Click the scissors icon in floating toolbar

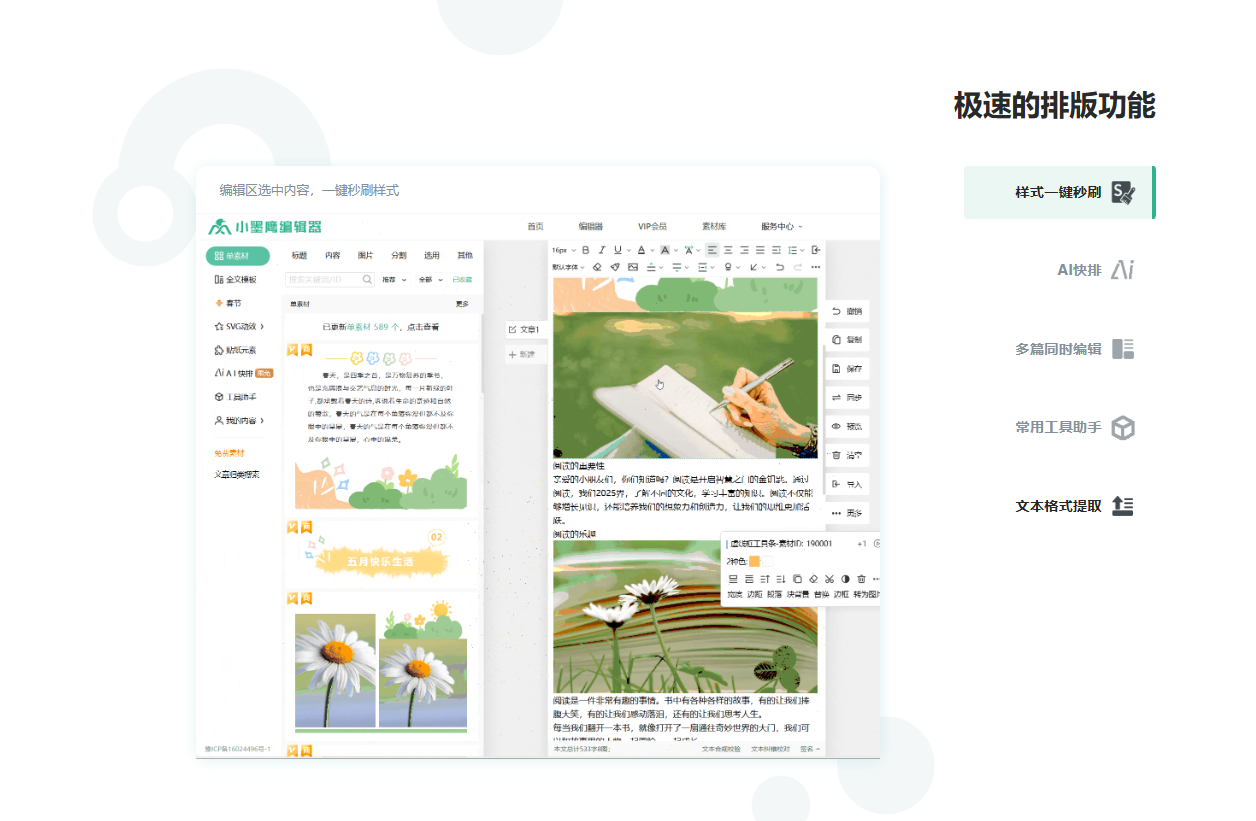pyautogui.click(x=829, y=579)
